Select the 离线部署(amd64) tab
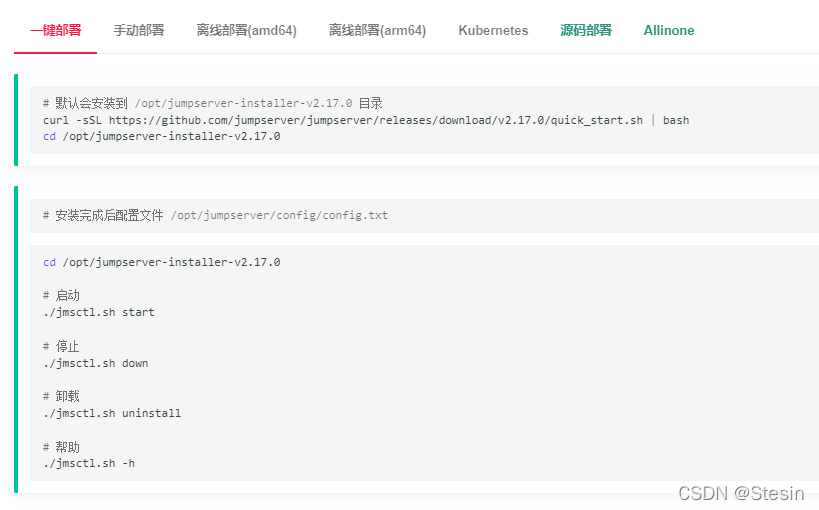 pos(246,30)
